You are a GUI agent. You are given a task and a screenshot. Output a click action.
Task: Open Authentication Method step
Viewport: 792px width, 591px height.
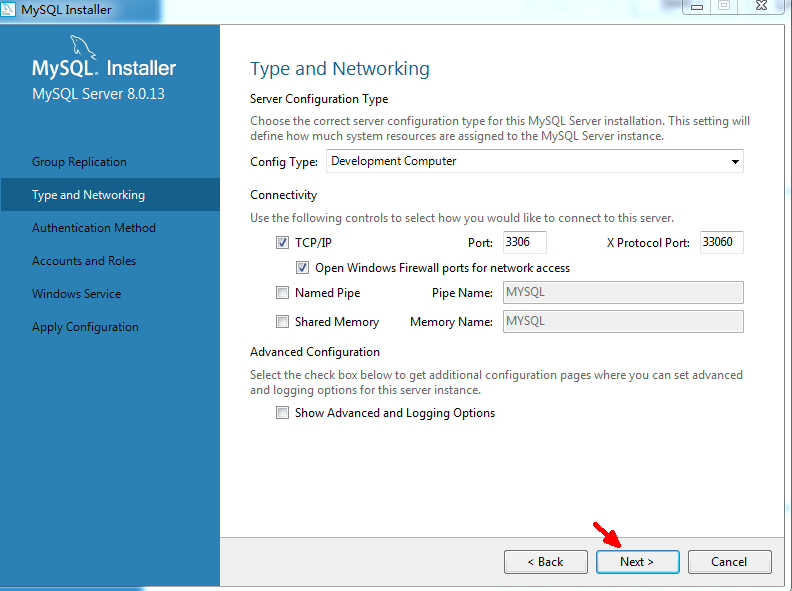click(x=94, y=228)
